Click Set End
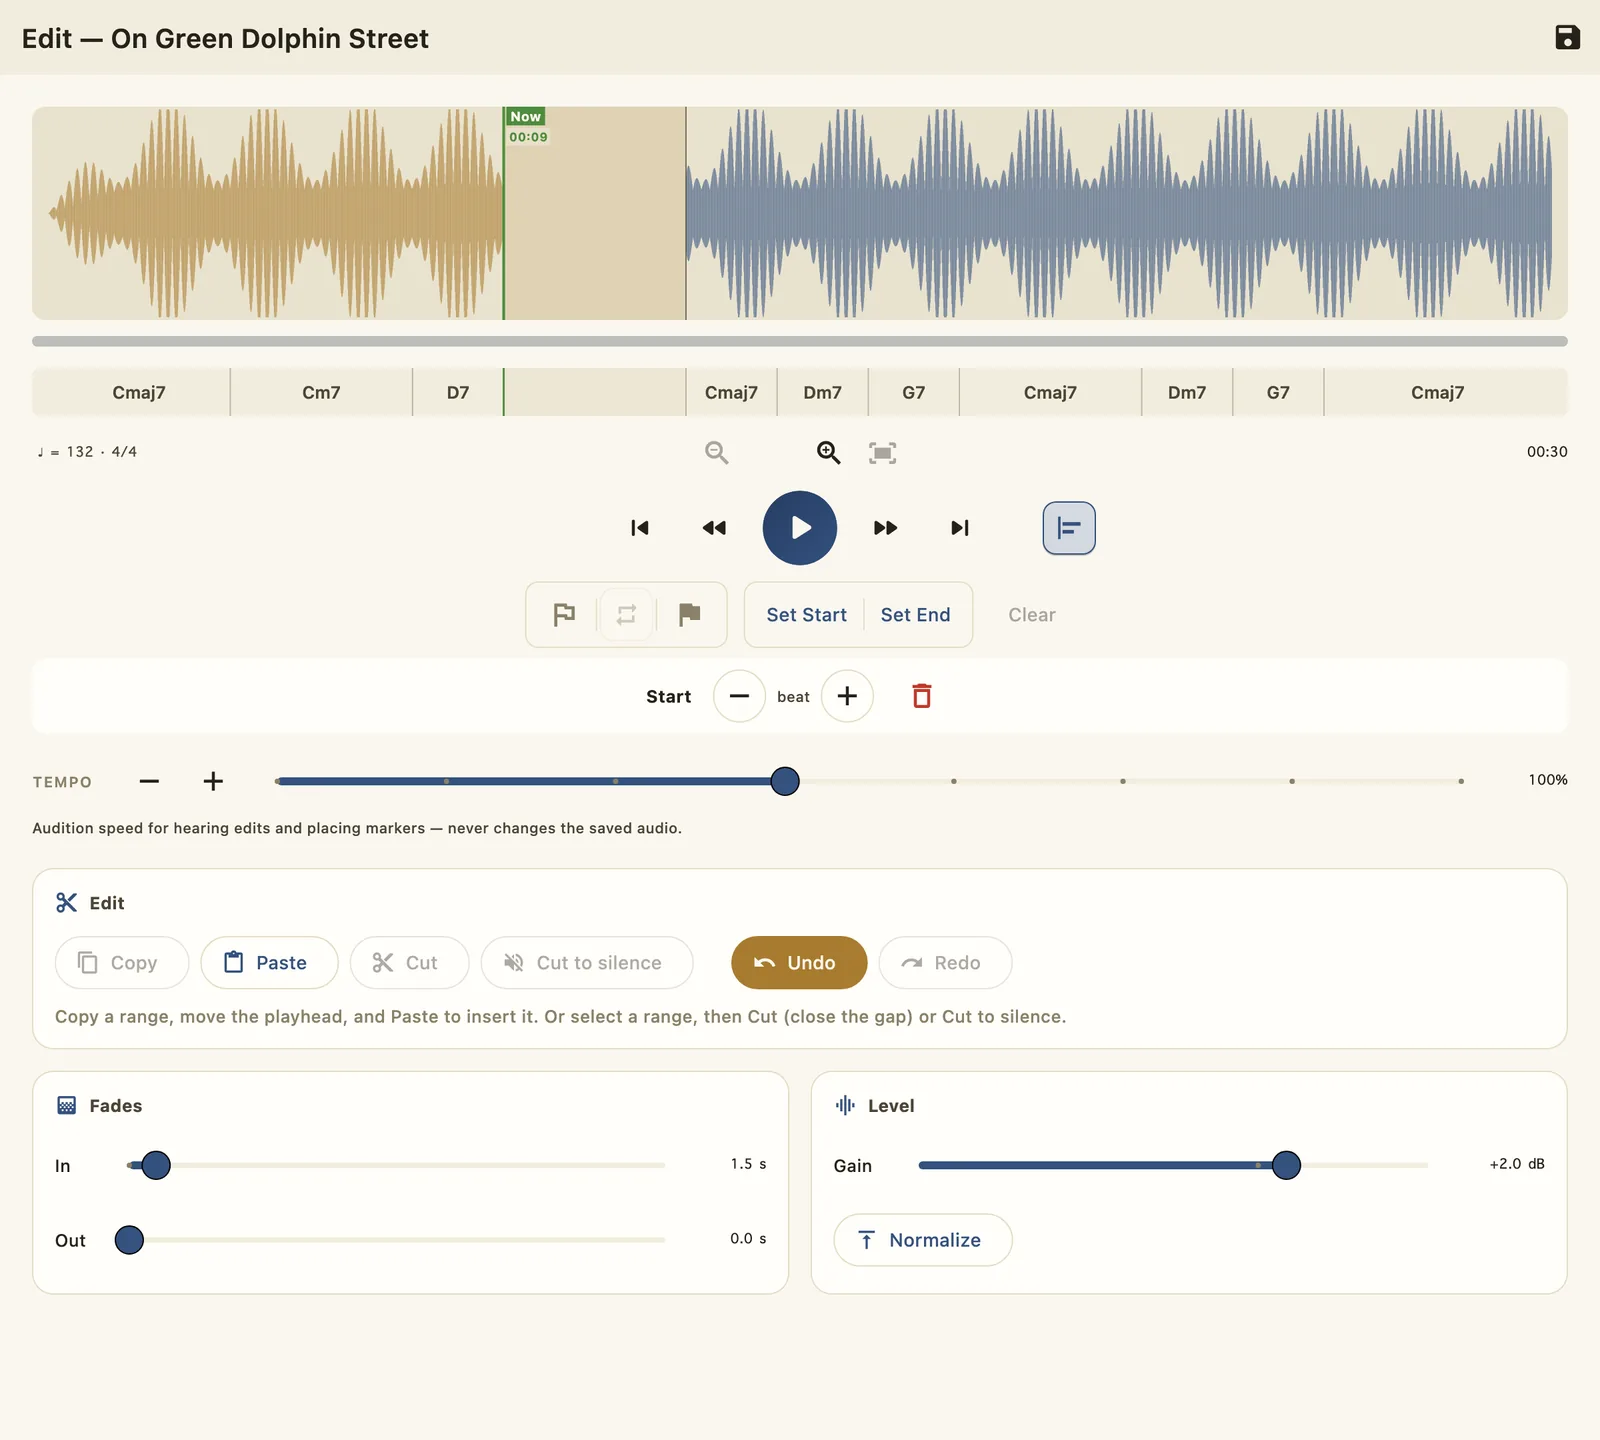Viewport: 1600px width, 1440px height. pyautogui.click(x=915, y=615)
